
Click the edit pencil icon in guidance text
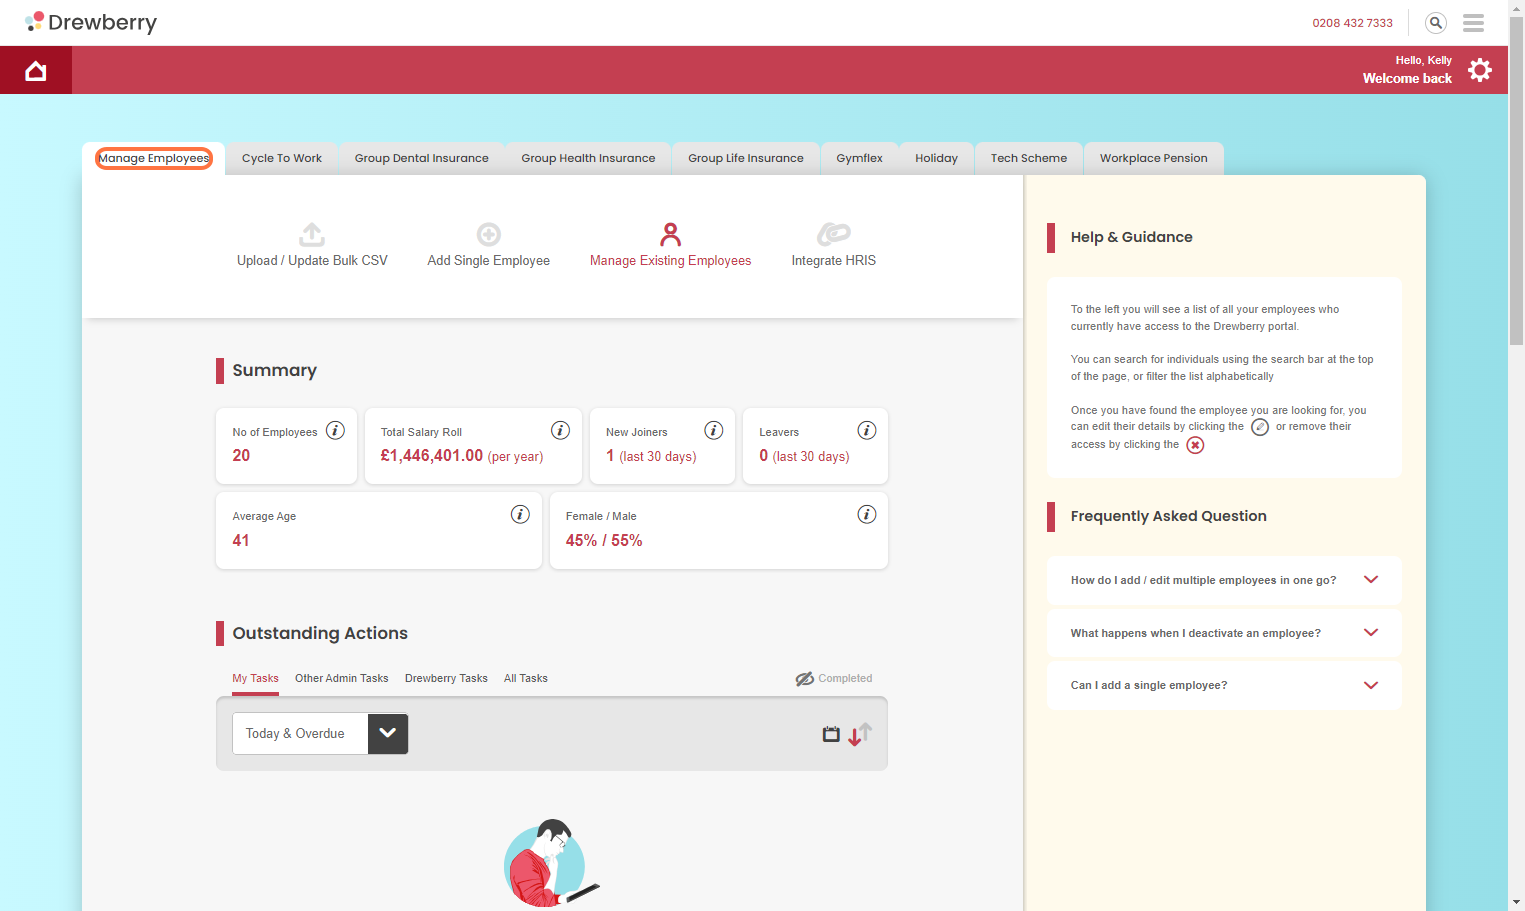click(x=1260, y=427)
